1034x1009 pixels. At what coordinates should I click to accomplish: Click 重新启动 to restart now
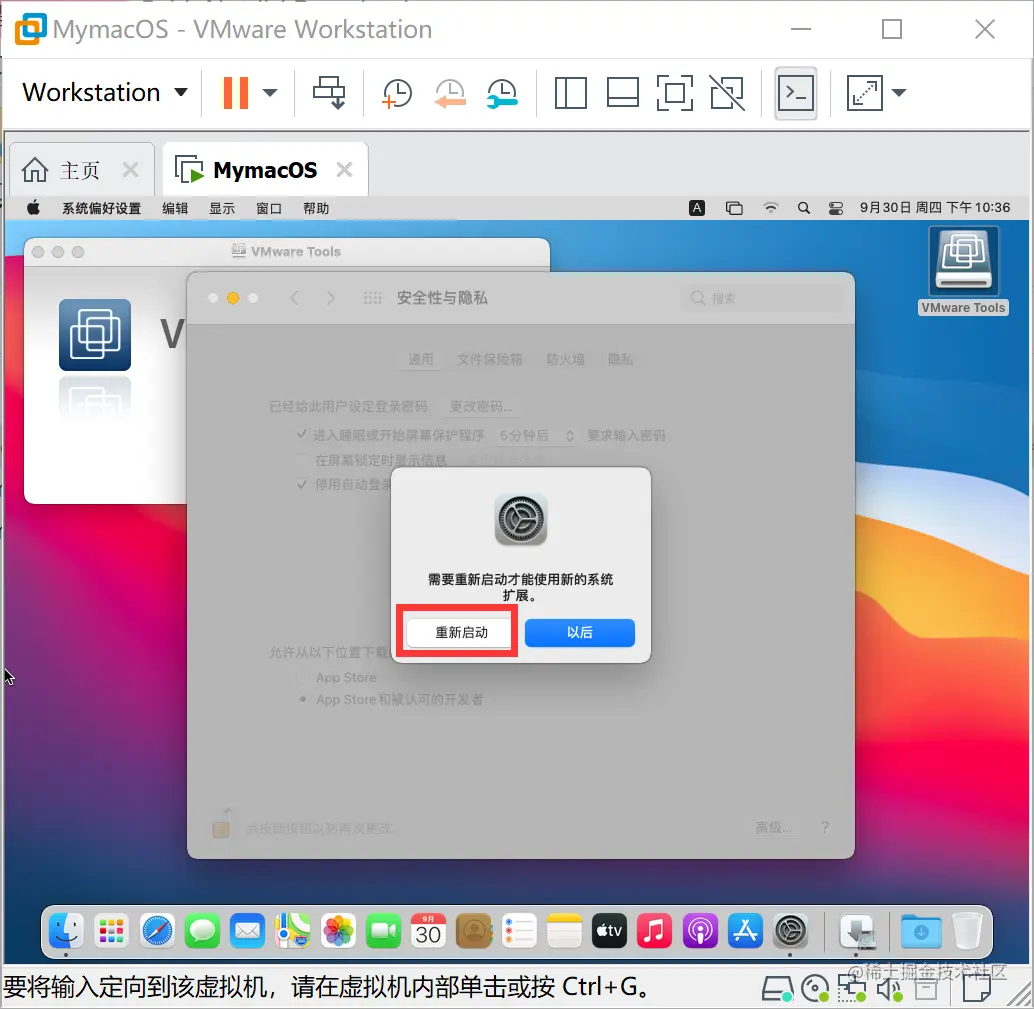460,632
